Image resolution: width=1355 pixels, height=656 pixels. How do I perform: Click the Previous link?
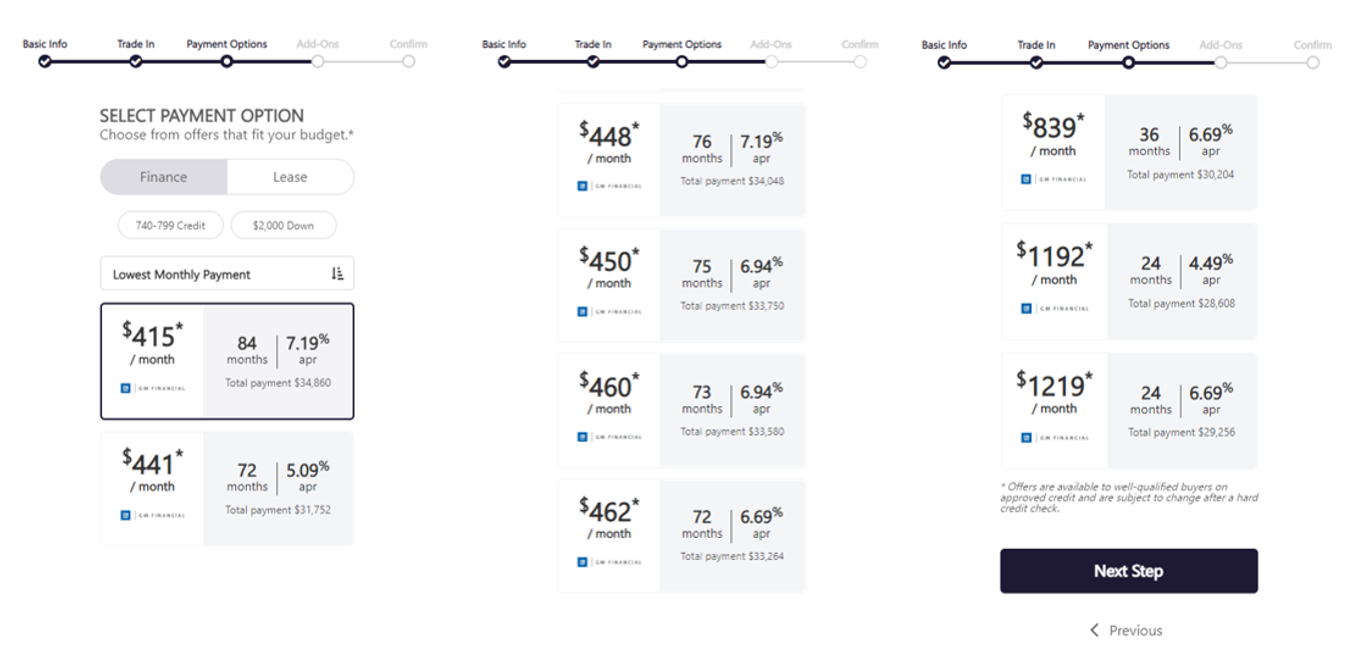pyautogui.click(x=1135, y=630)
